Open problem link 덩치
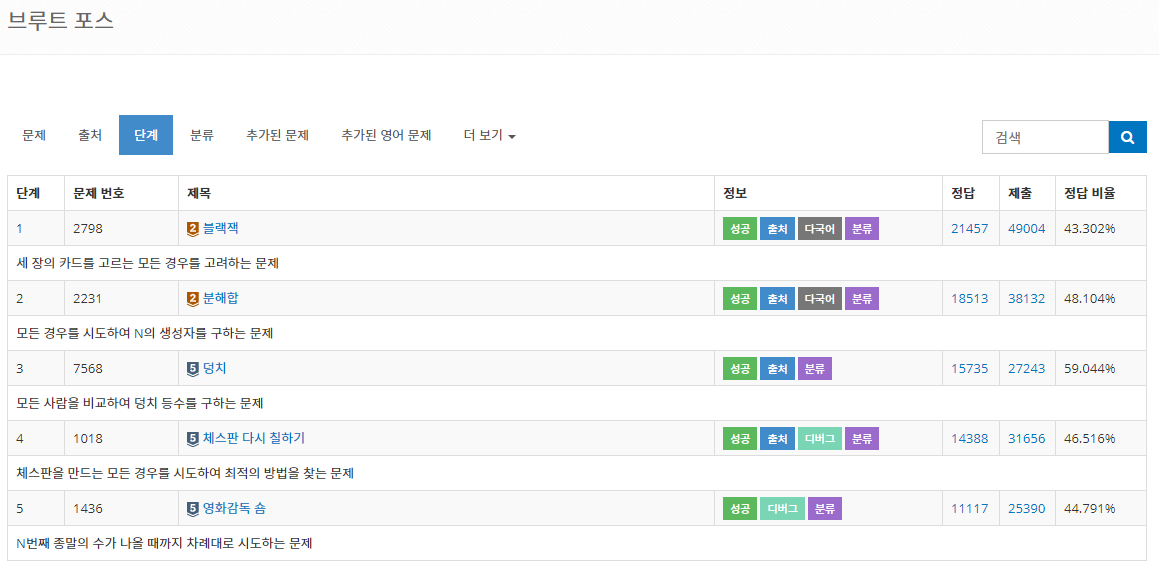This screenshot has width=1159, height=571. [214, 368]
